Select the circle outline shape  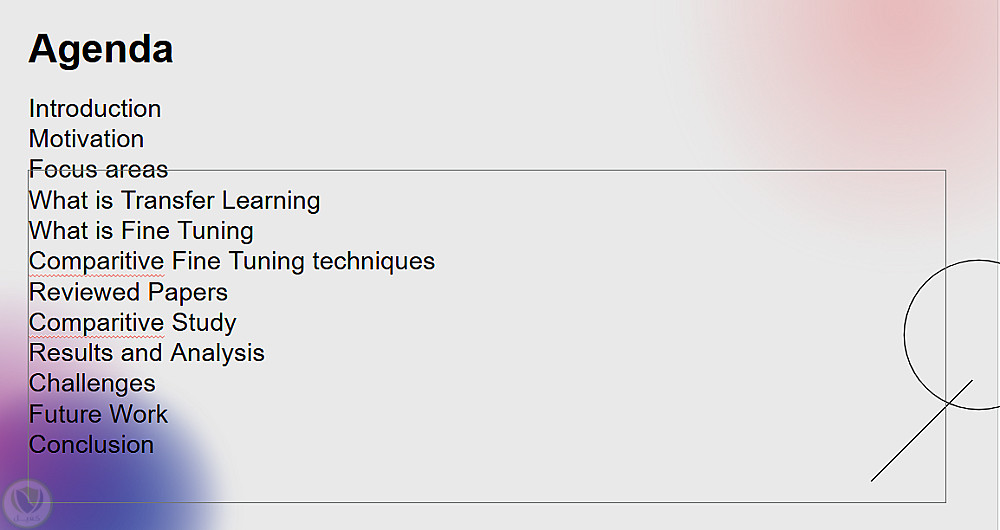click(x=905, y=335)
